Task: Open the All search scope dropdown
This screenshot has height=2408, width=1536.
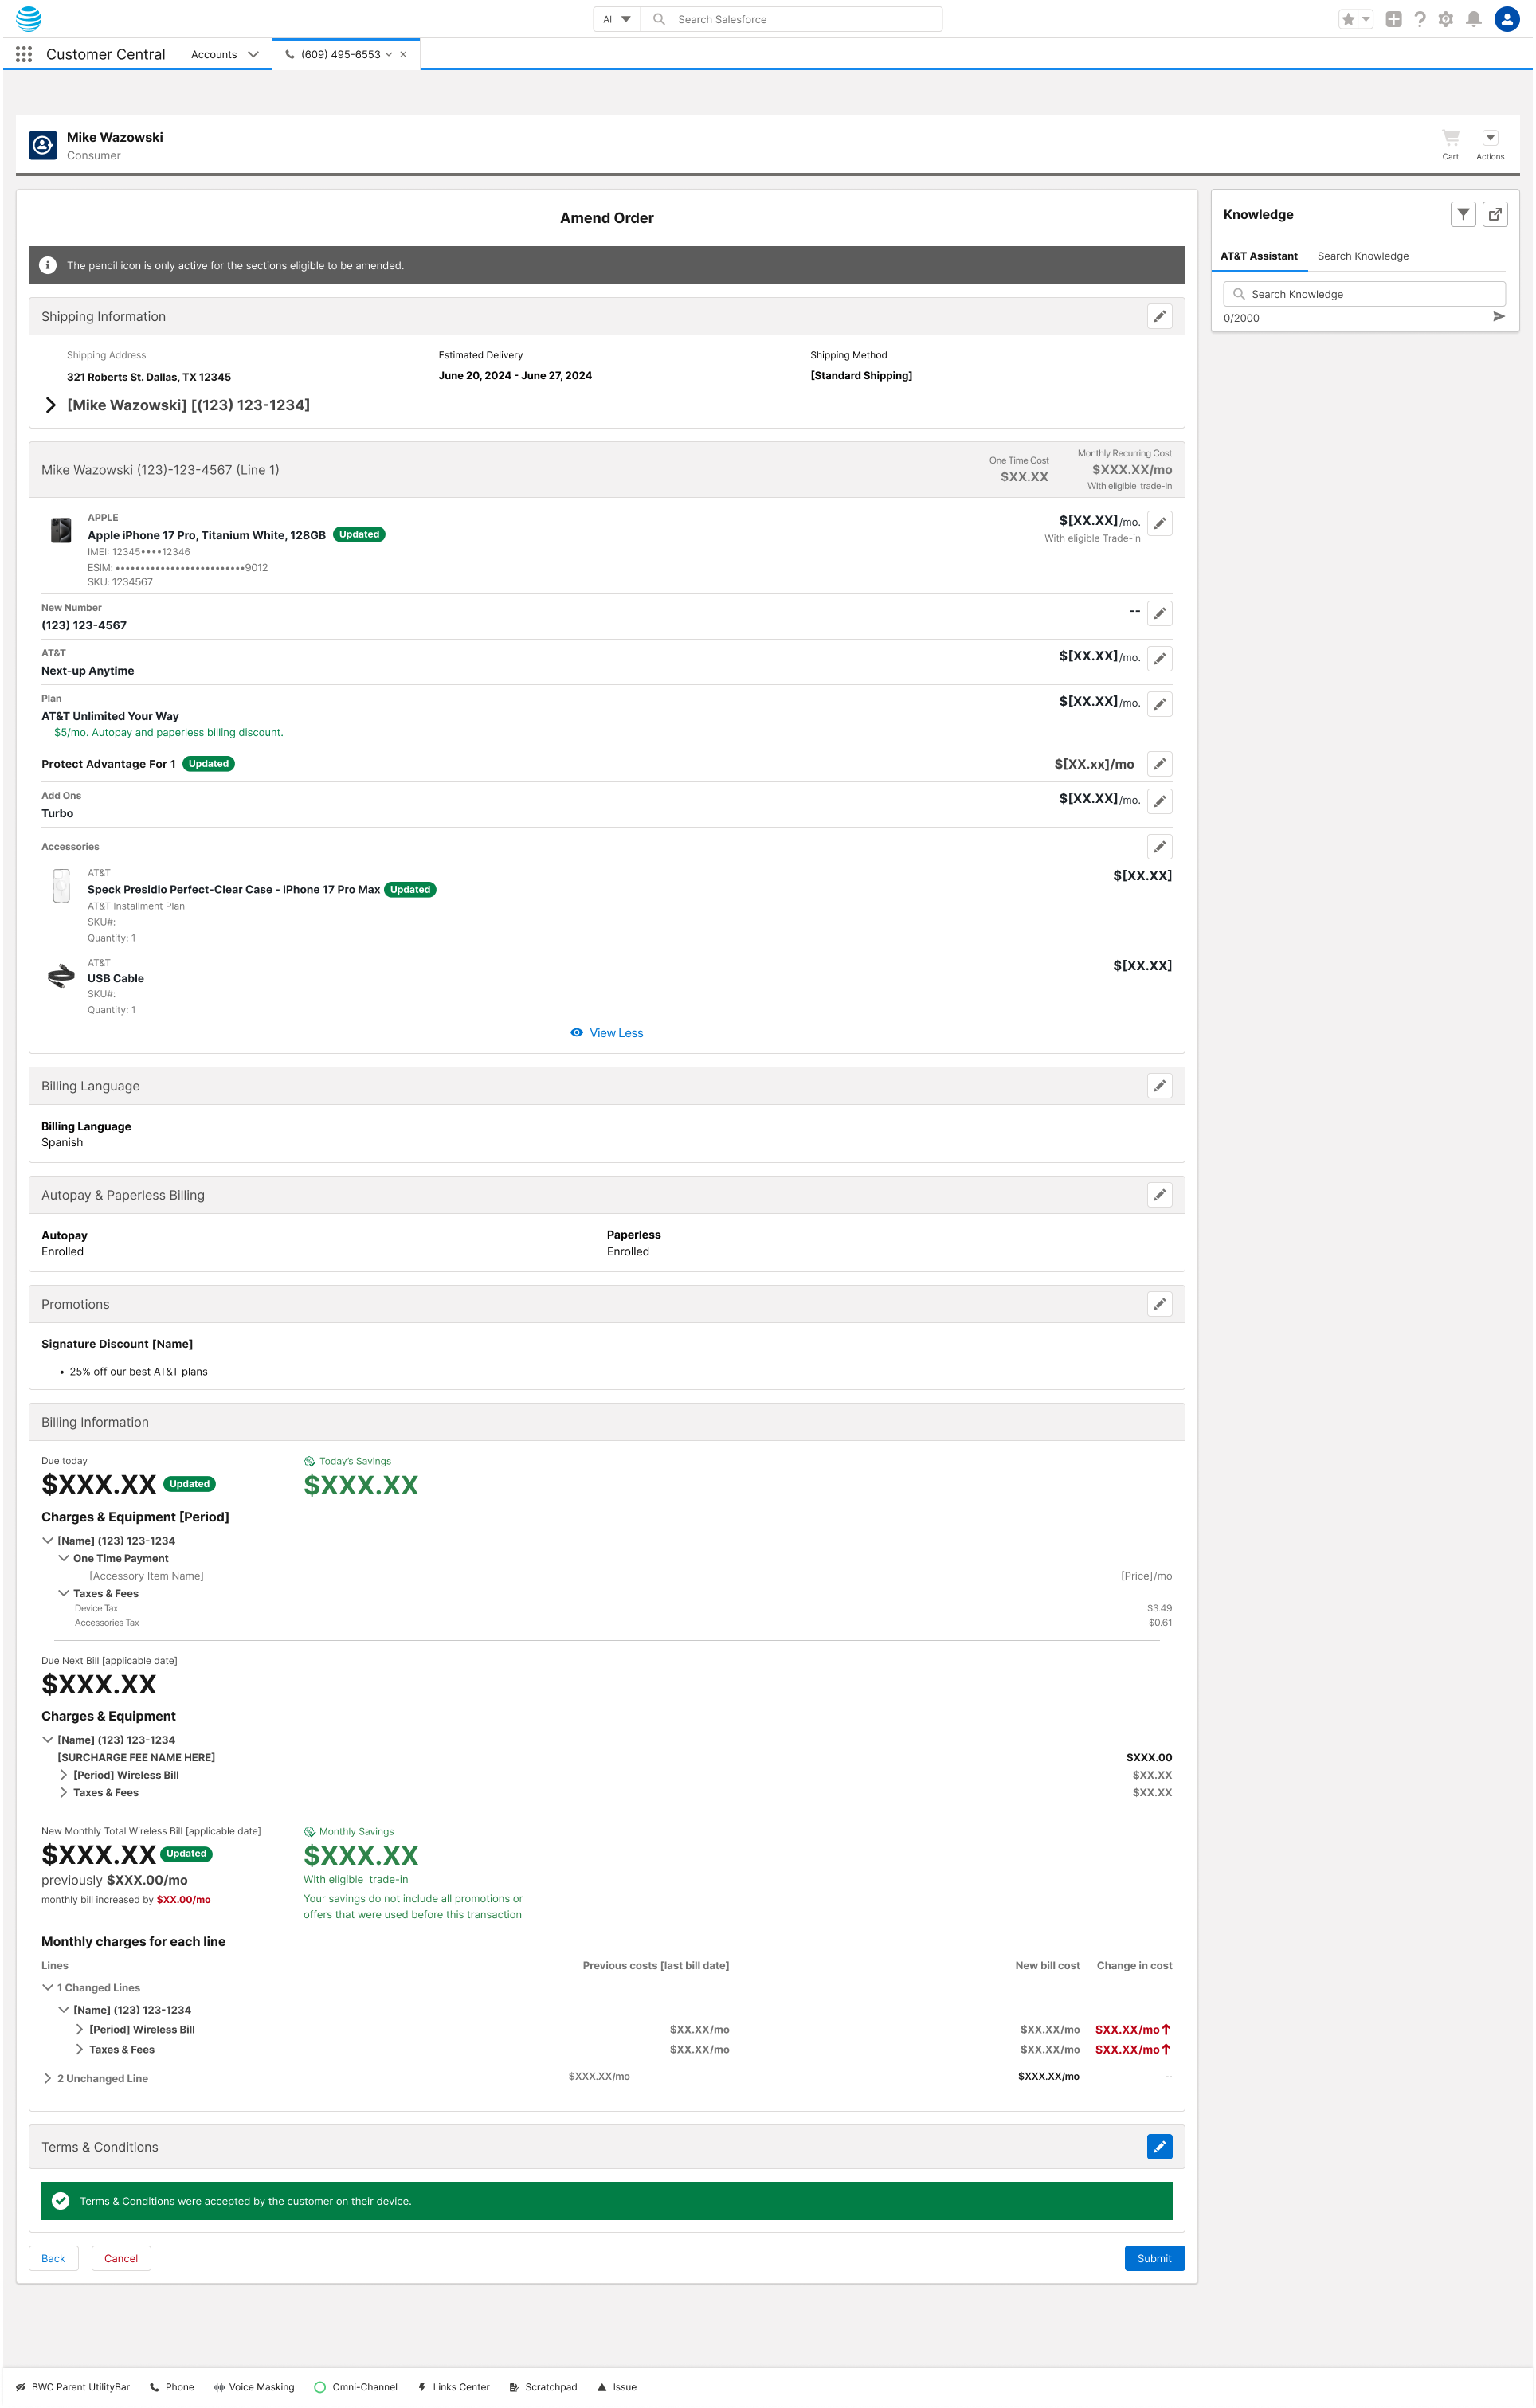Action: [x=616, y=19]
